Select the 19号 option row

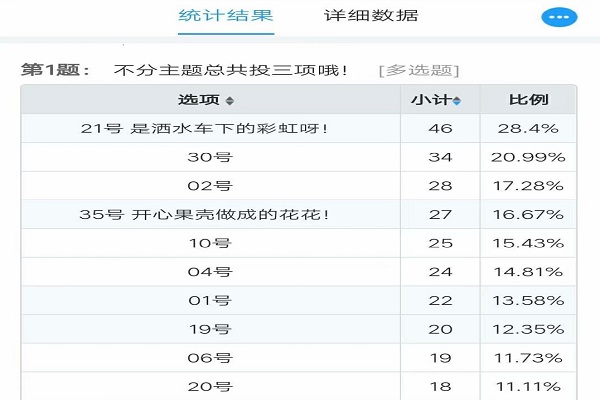coord(298,329)
